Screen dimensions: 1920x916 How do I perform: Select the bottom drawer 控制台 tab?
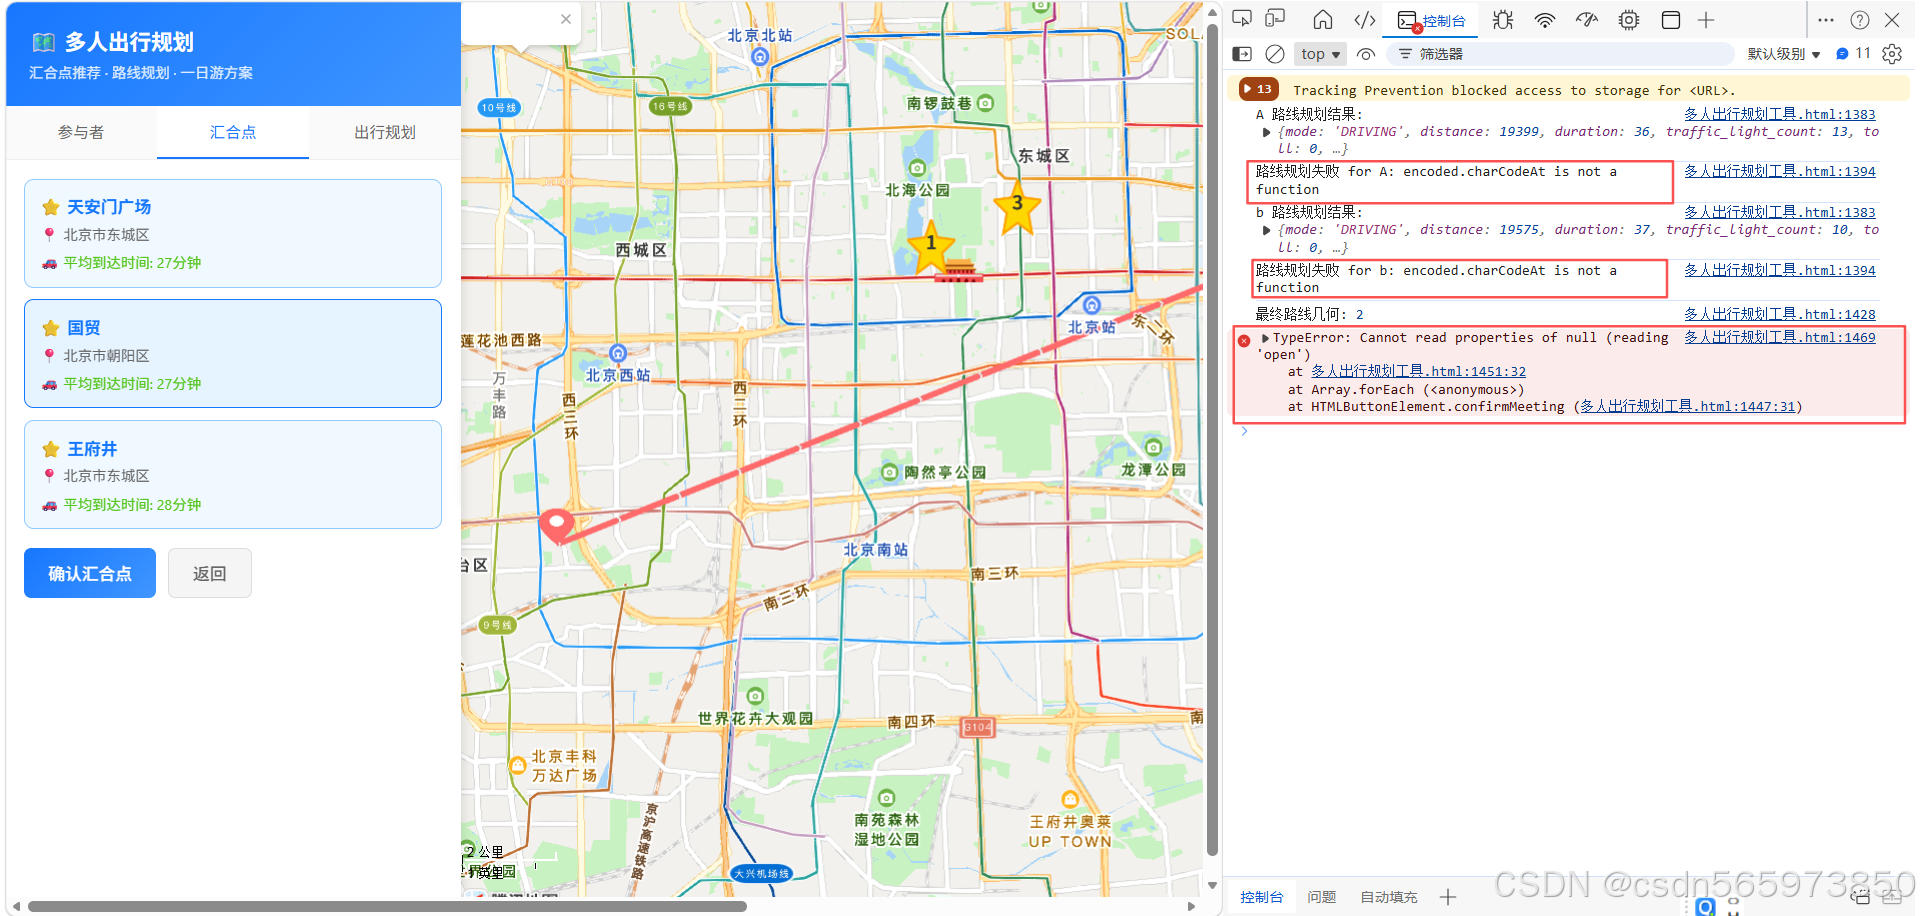(x=1262, y=897)
